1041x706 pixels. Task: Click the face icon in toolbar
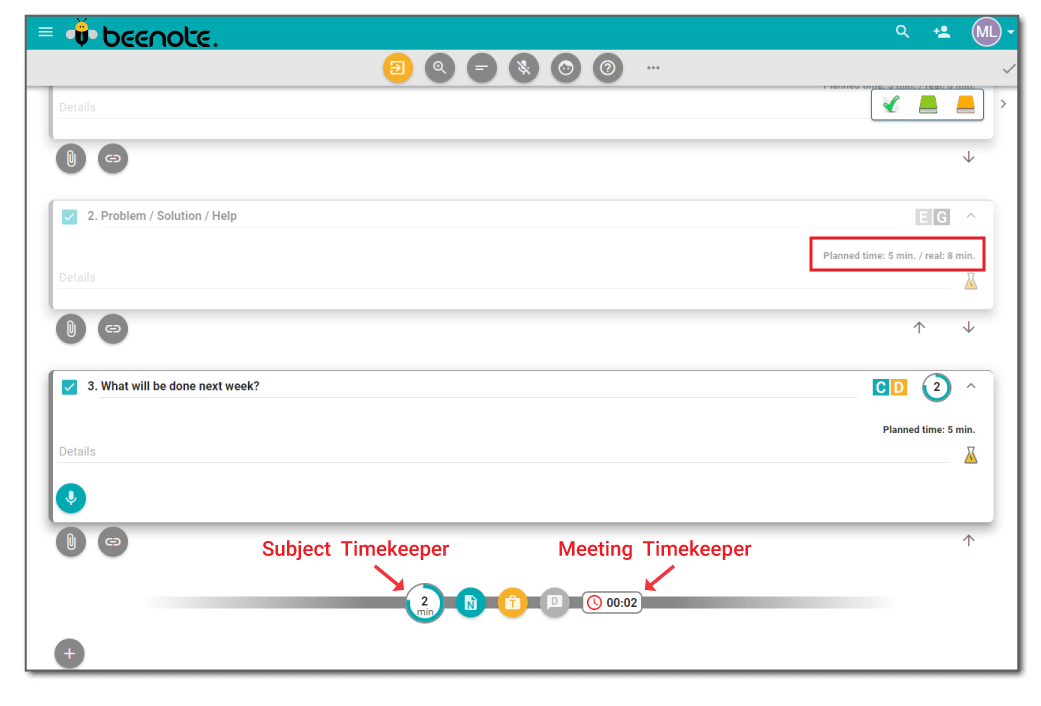pyautogui.click(x=566, y=68)
